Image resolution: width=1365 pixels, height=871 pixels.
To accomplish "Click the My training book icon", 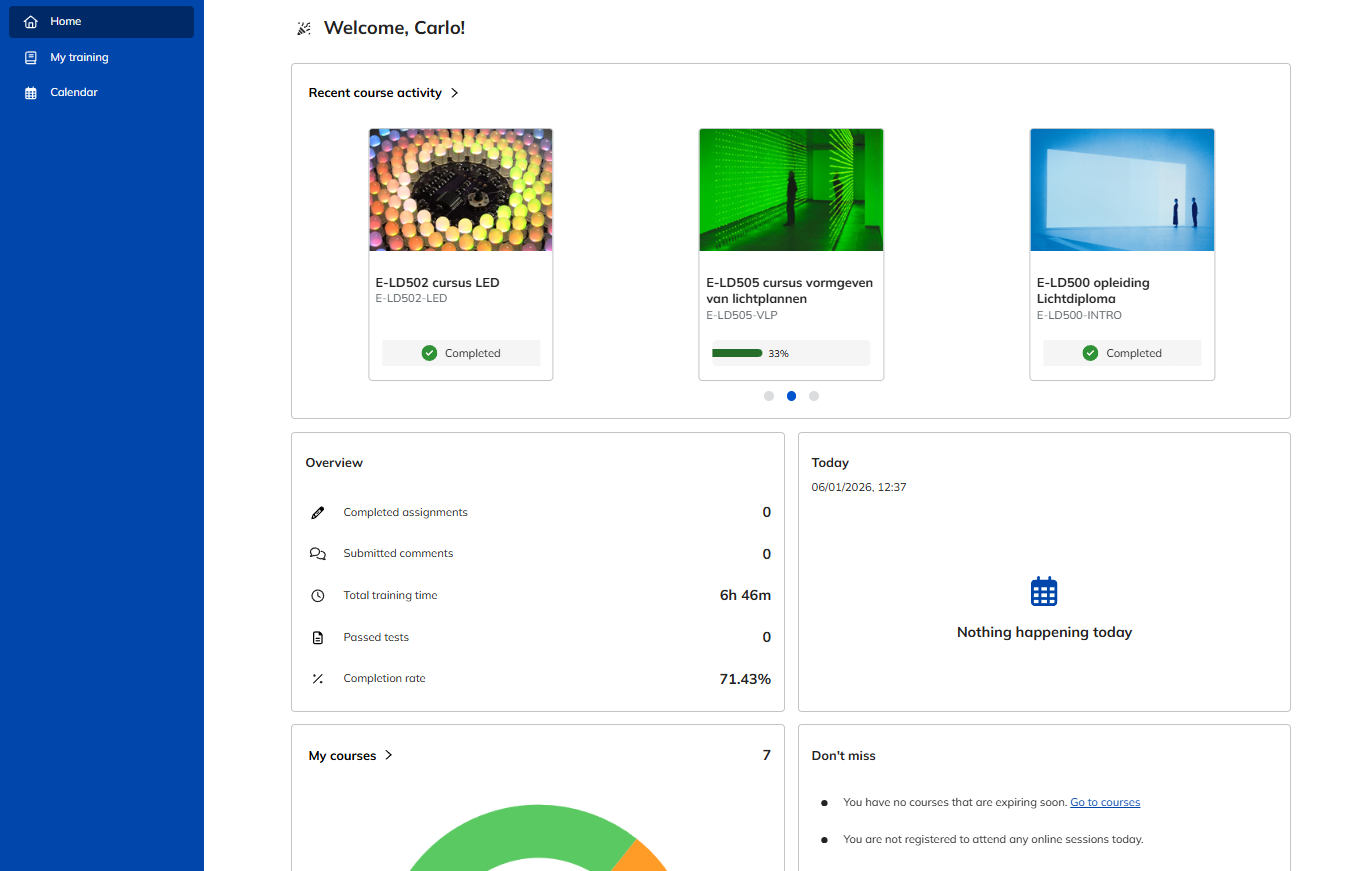I will point(31,58).
